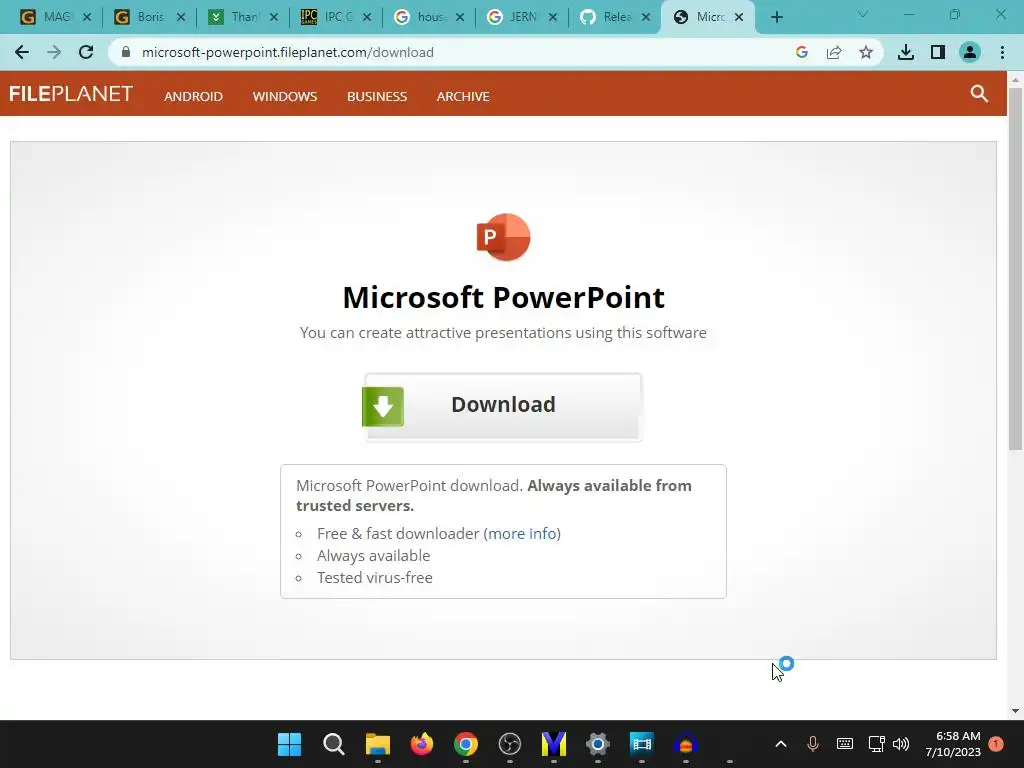Click the microphone tray icon
This screenshot has height=768, width=1024.
click(x=812, y=744)
